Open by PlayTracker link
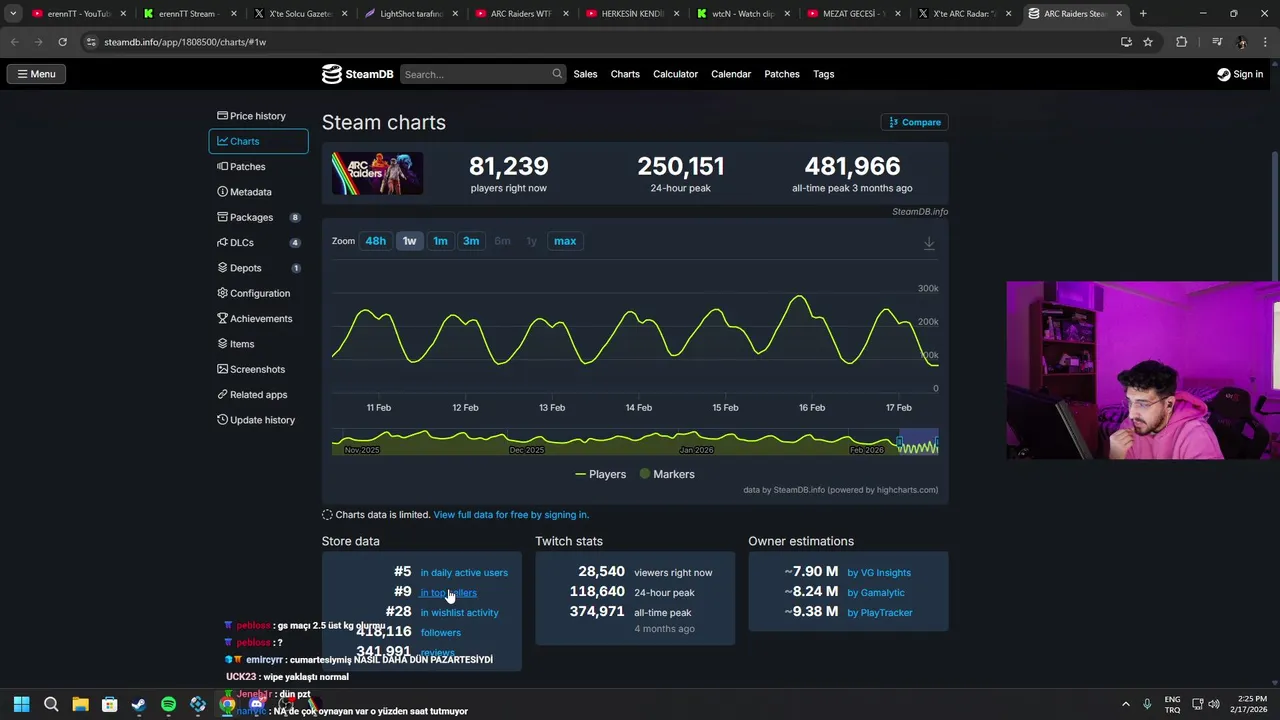 click(x=880, y=613)
